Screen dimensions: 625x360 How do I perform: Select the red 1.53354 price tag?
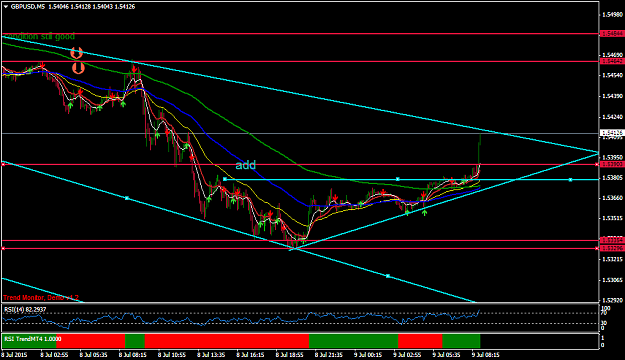[x=612, y=240]
